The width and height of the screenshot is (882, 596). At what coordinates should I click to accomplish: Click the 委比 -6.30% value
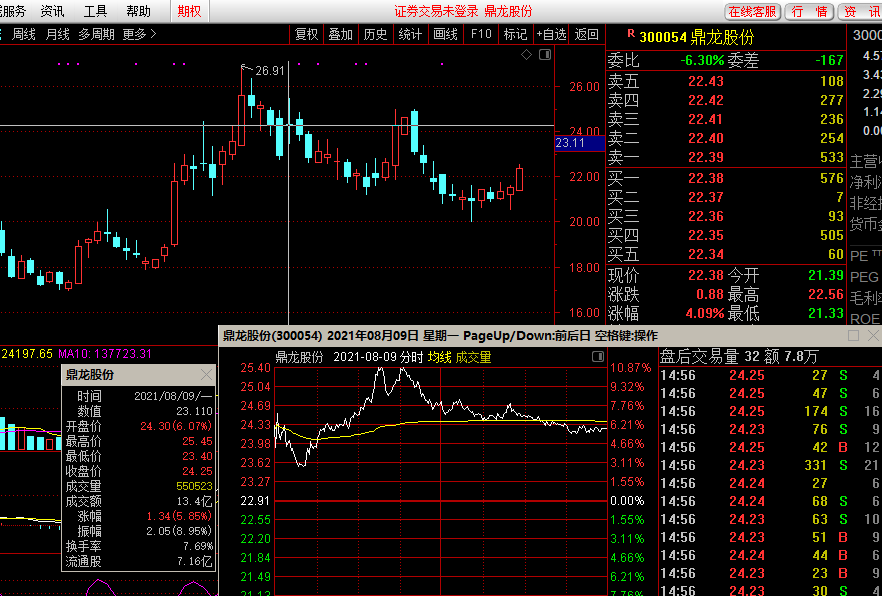click(702, 60)
